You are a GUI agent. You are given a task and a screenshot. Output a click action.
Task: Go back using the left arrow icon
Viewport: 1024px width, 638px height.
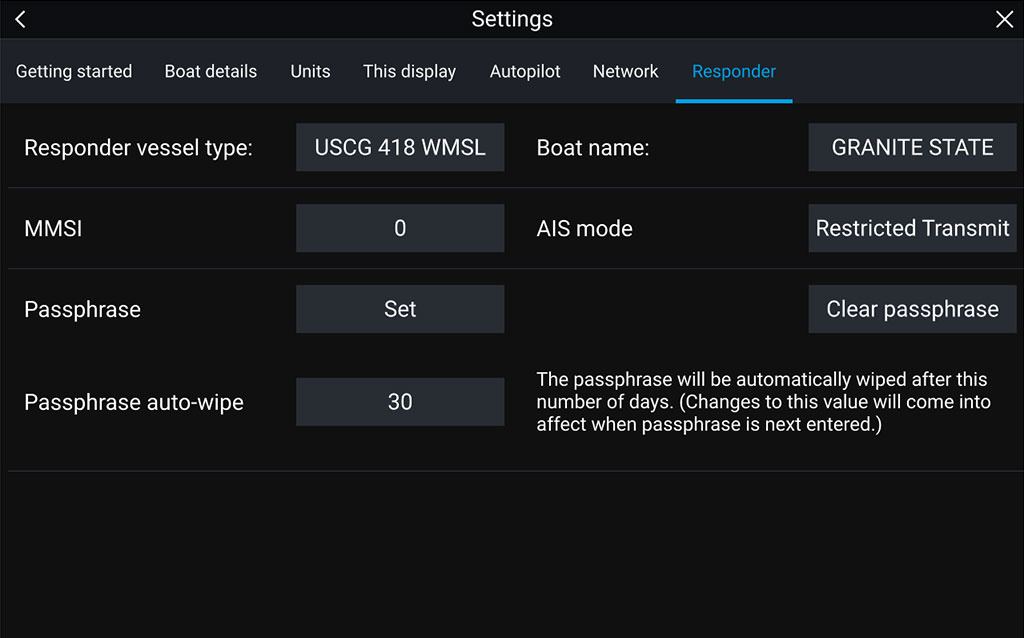pos(20,19)
